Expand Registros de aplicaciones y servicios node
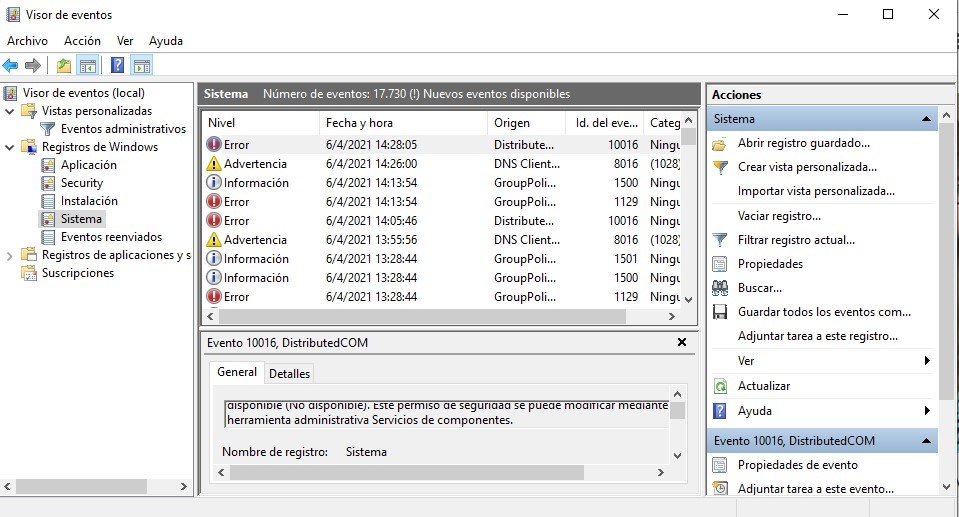The height and width of the screenshot is (517, 959). (10, 255)
